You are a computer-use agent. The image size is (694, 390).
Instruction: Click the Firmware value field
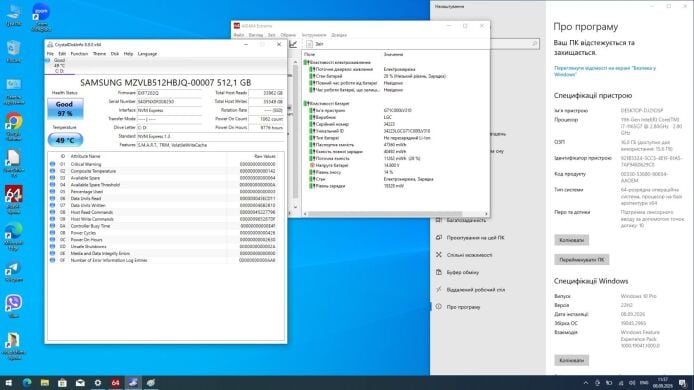(169, 93)
